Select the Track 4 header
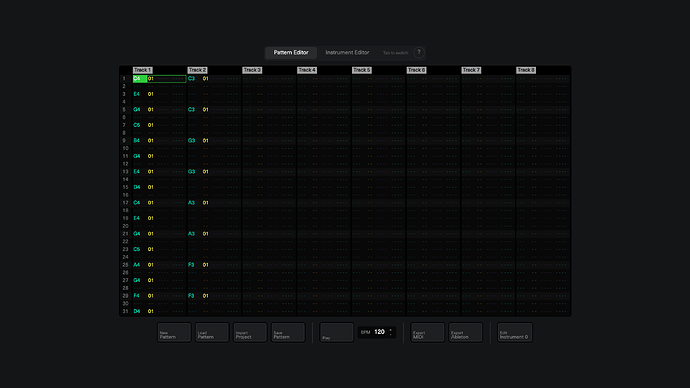 (307, 70)
